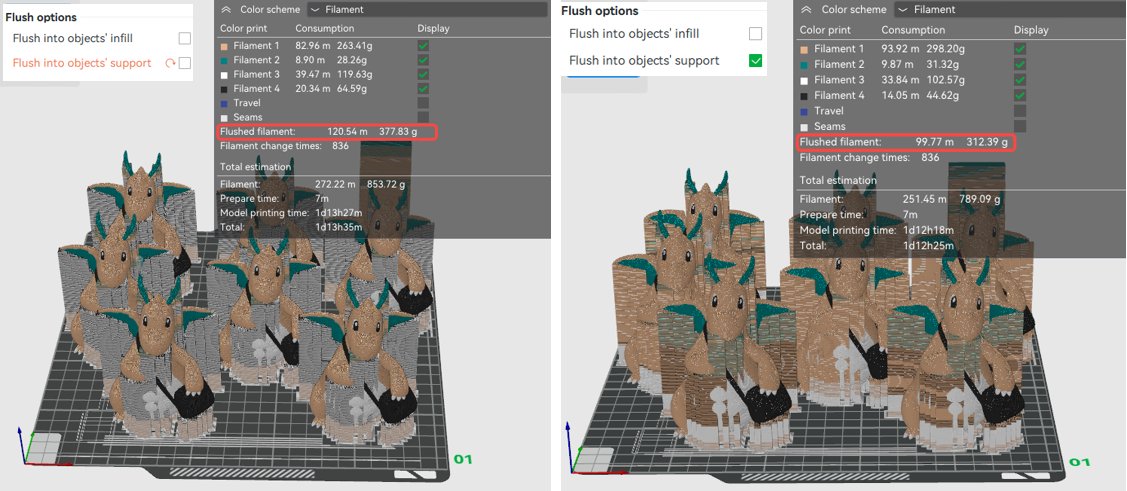The height and width of the screenshot is (491, 1127).
Task: Pick tan swatch of Filament 1 93.92 m
Action: (804, 50)
